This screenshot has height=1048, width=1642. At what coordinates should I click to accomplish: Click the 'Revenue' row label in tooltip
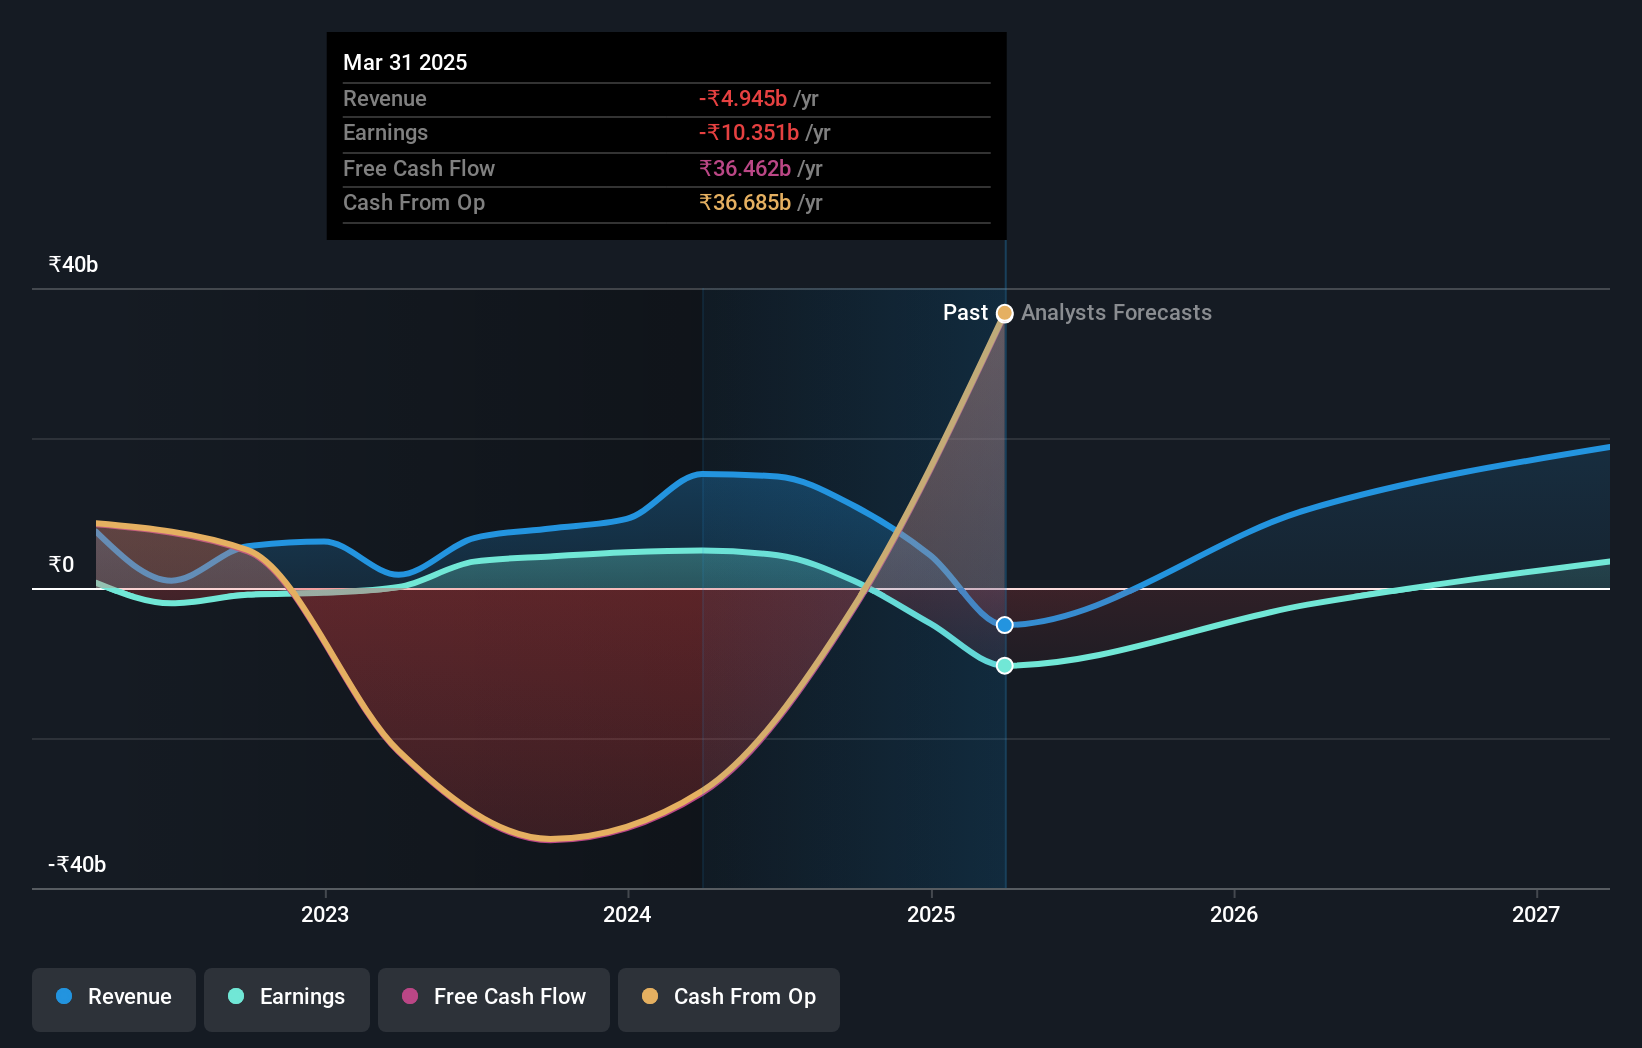pos(385,98)
